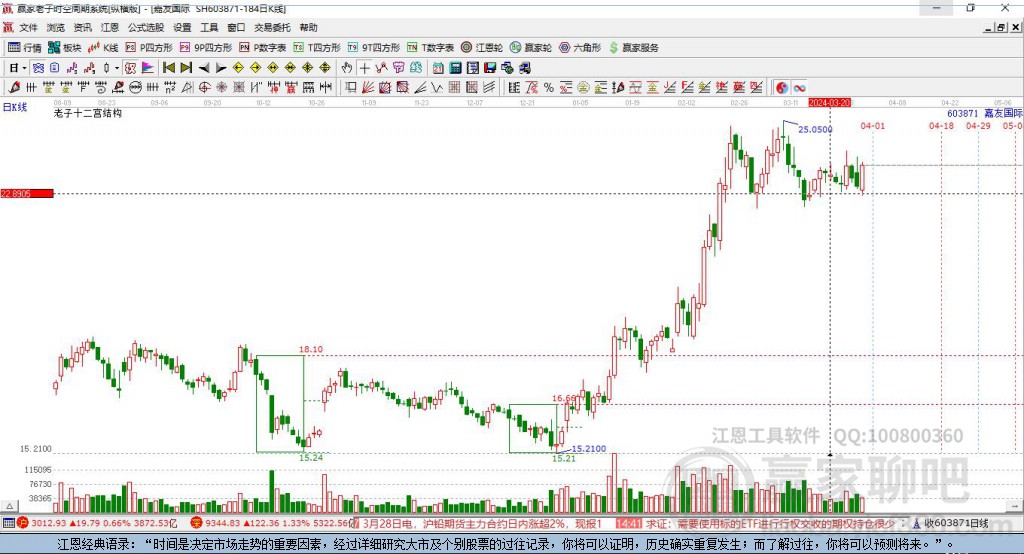Launch the 赢家轮 wheel tool
The width and height of the screenshot is (1024, 554).
[x=531, y=48]
